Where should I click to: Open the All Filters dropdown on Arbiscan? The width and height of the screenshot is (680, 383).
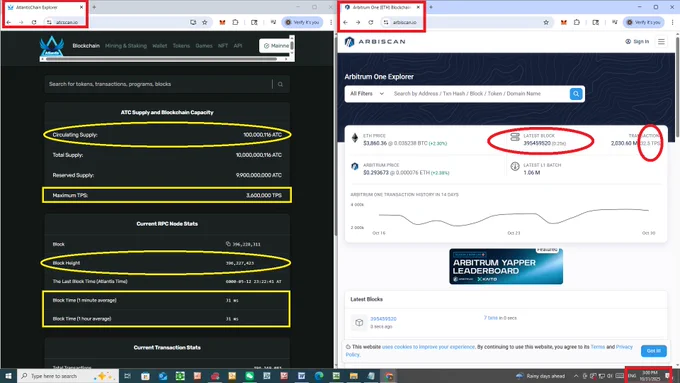[x=367, y=94]
